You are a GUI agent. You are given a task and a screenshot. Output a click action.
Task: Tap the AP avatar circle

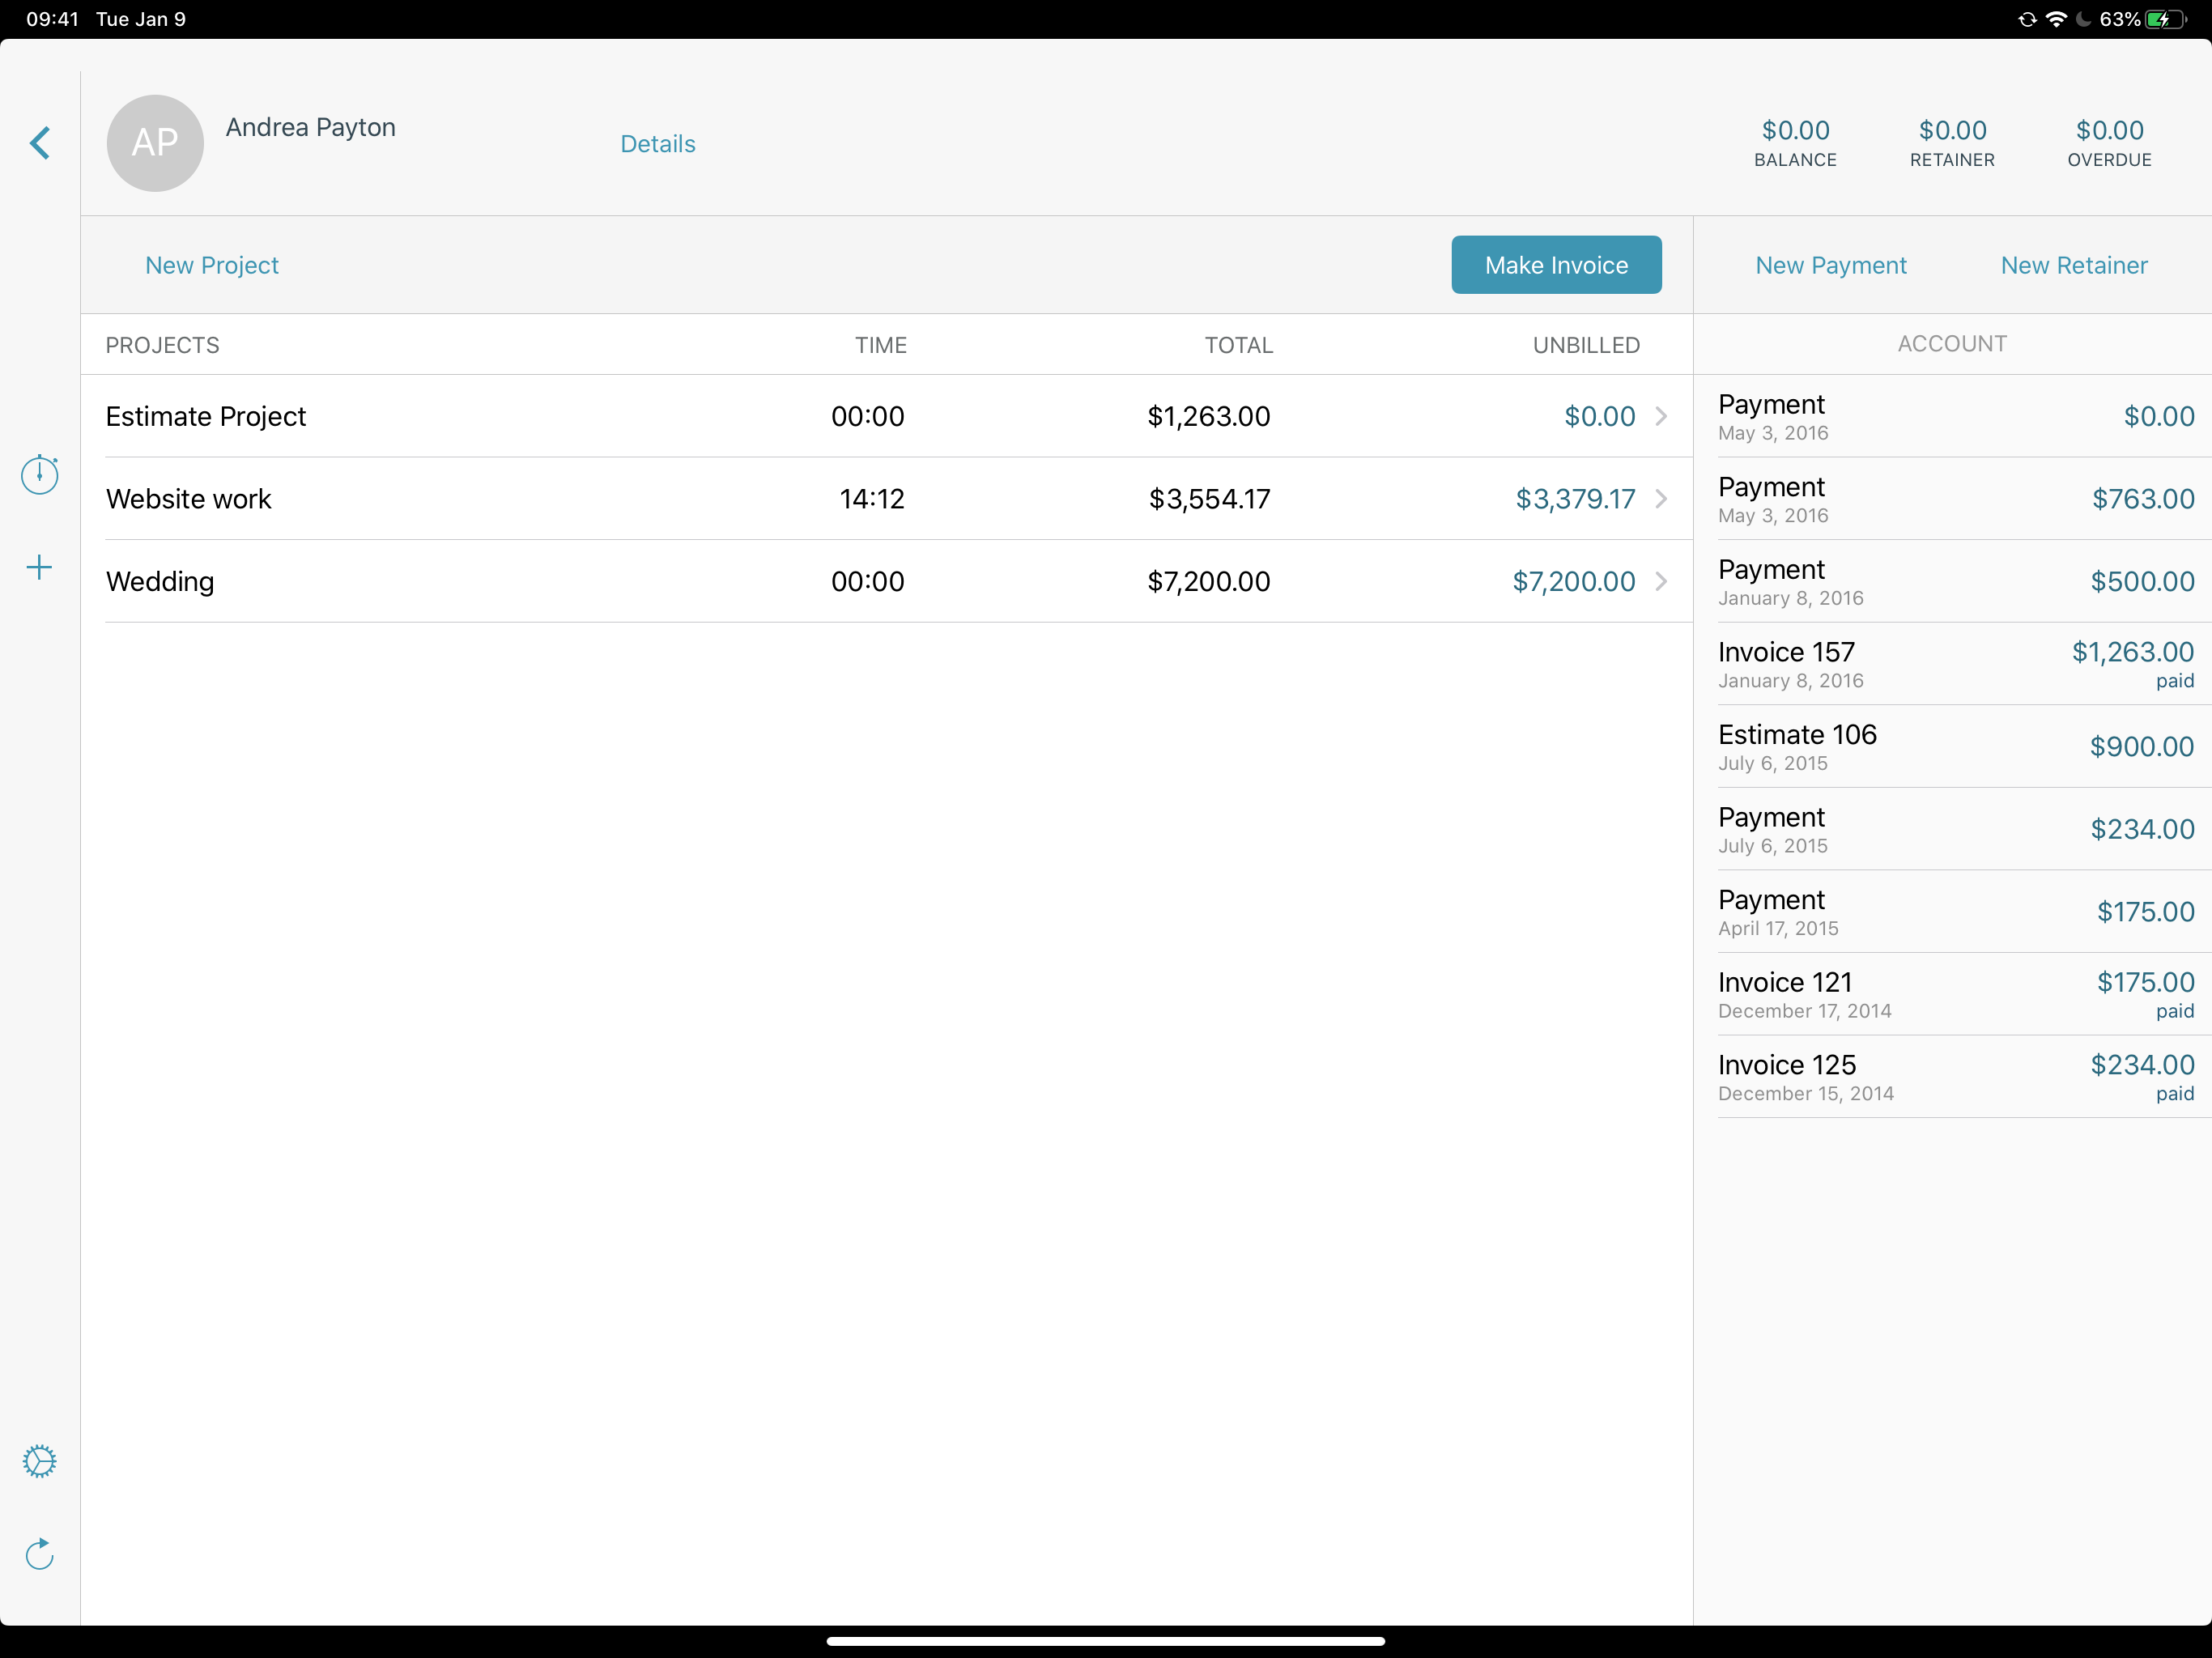[x=155, y=143]
